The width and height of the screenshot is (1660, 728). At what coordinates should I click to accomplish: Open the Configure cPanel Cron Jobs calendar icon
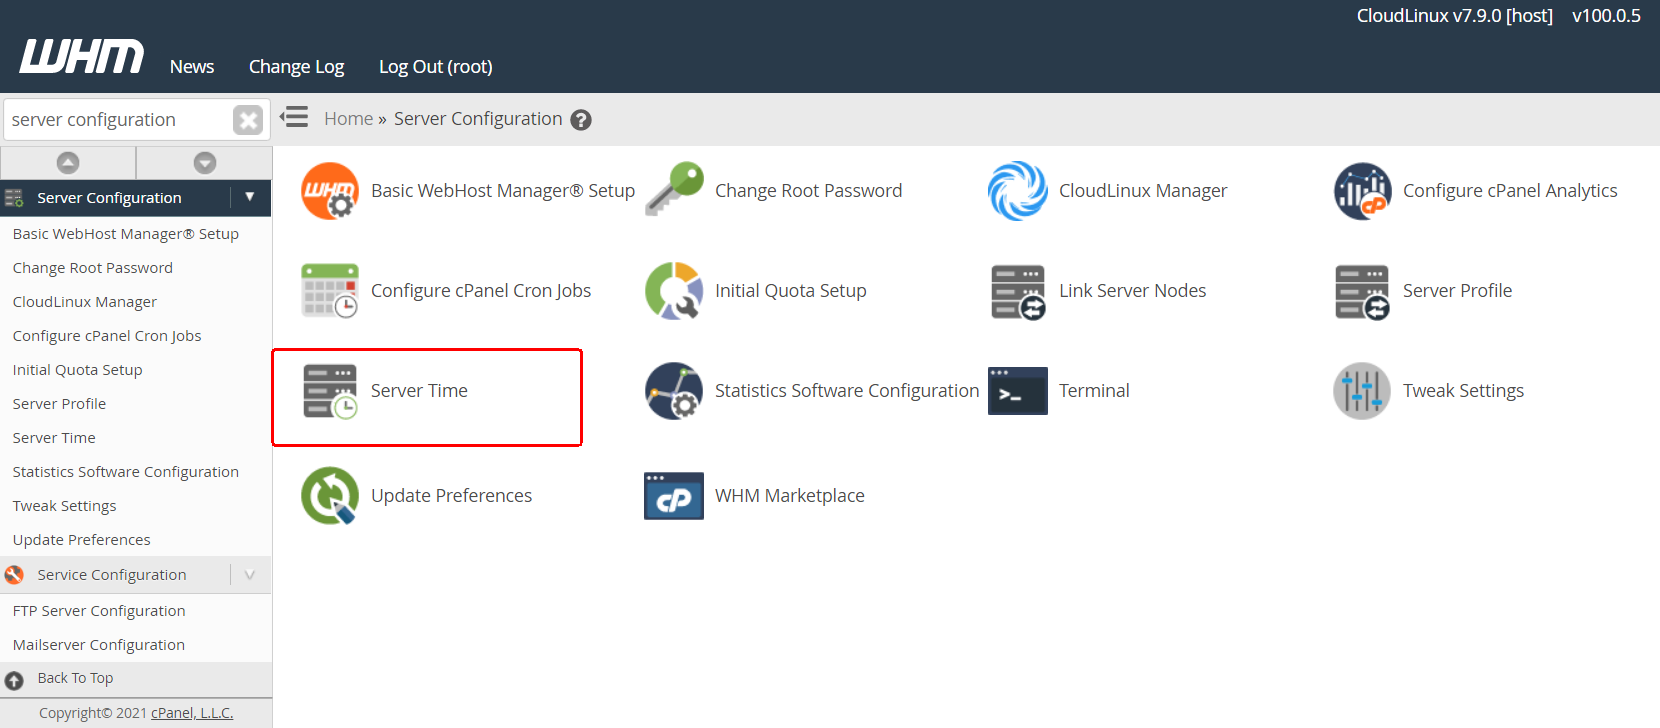[x=330, y=291]
